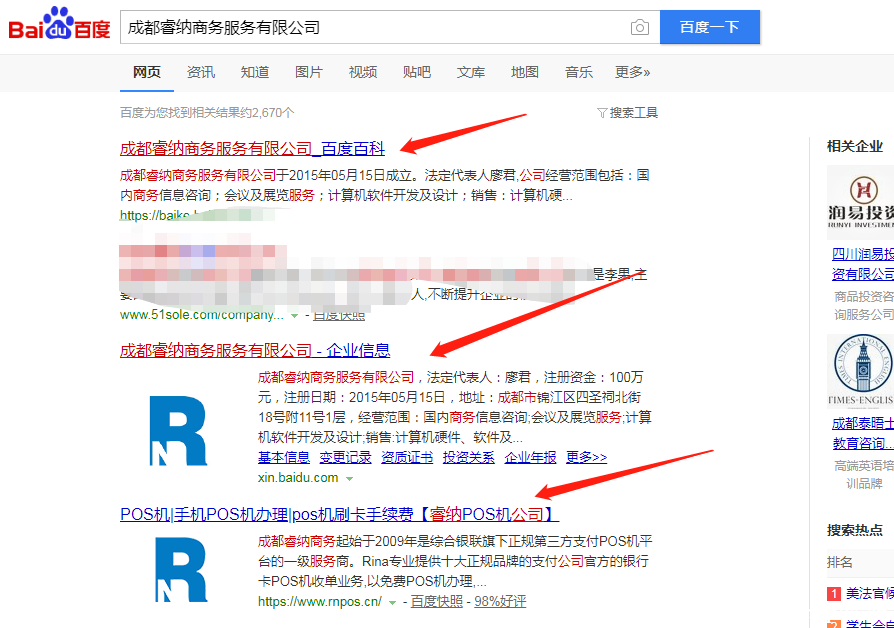The image size is (894, 628).
Task: Open 成都睿纳商务服务有限公司 - 企业信息 result
Action: (255, 350)
